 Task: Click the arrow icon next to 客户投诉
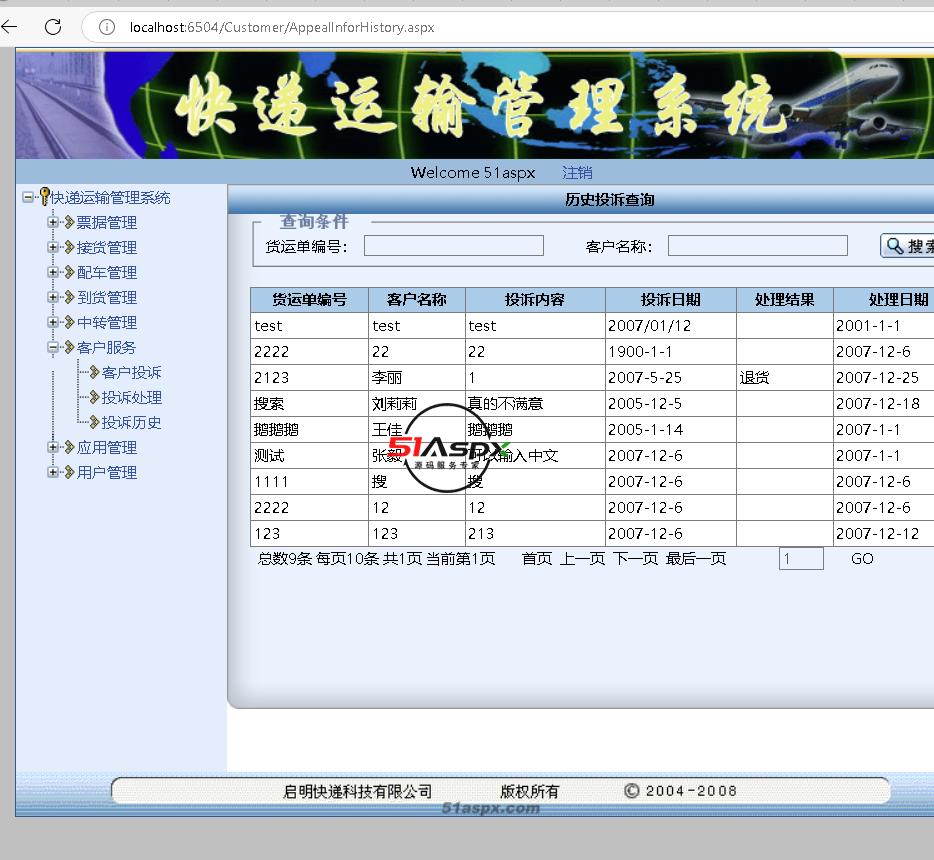(94, 373)
